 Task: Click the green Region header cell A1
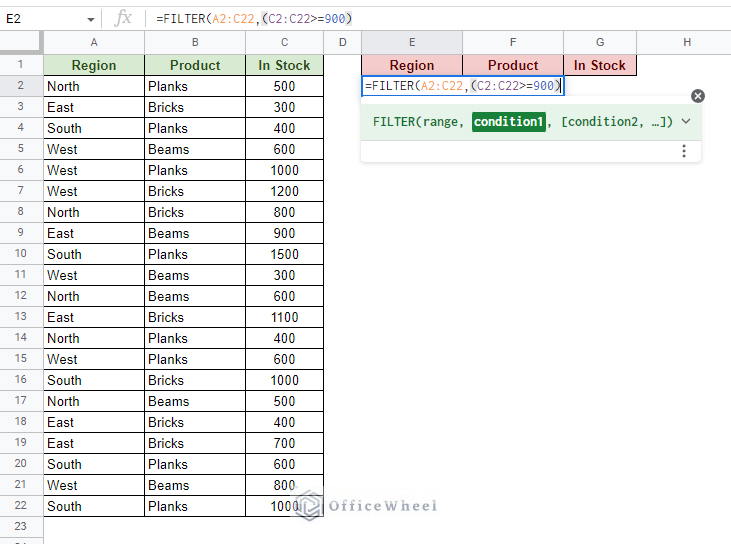pyautogui.click(x=94, y=65)
